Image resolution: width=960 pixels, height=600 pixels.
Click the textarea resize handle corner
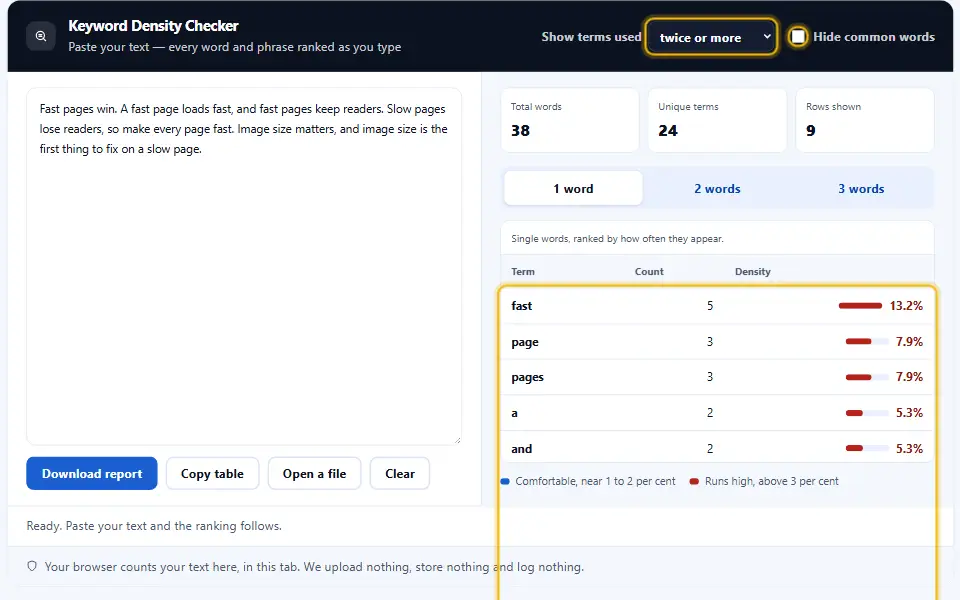(457, 440)
